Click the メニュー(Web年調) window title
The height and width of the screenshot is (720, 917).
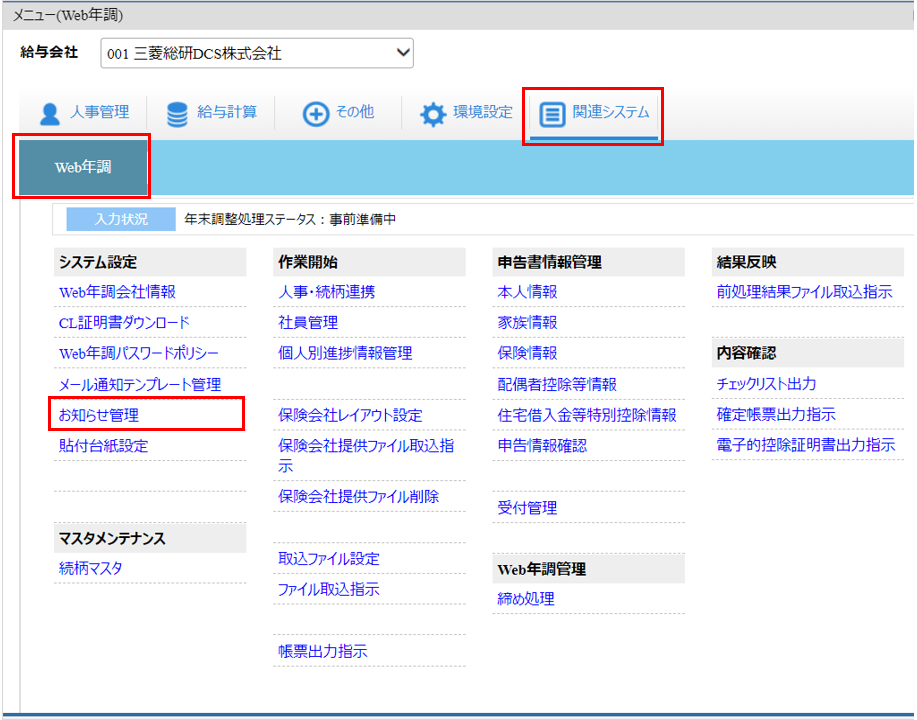coord(68,15)
